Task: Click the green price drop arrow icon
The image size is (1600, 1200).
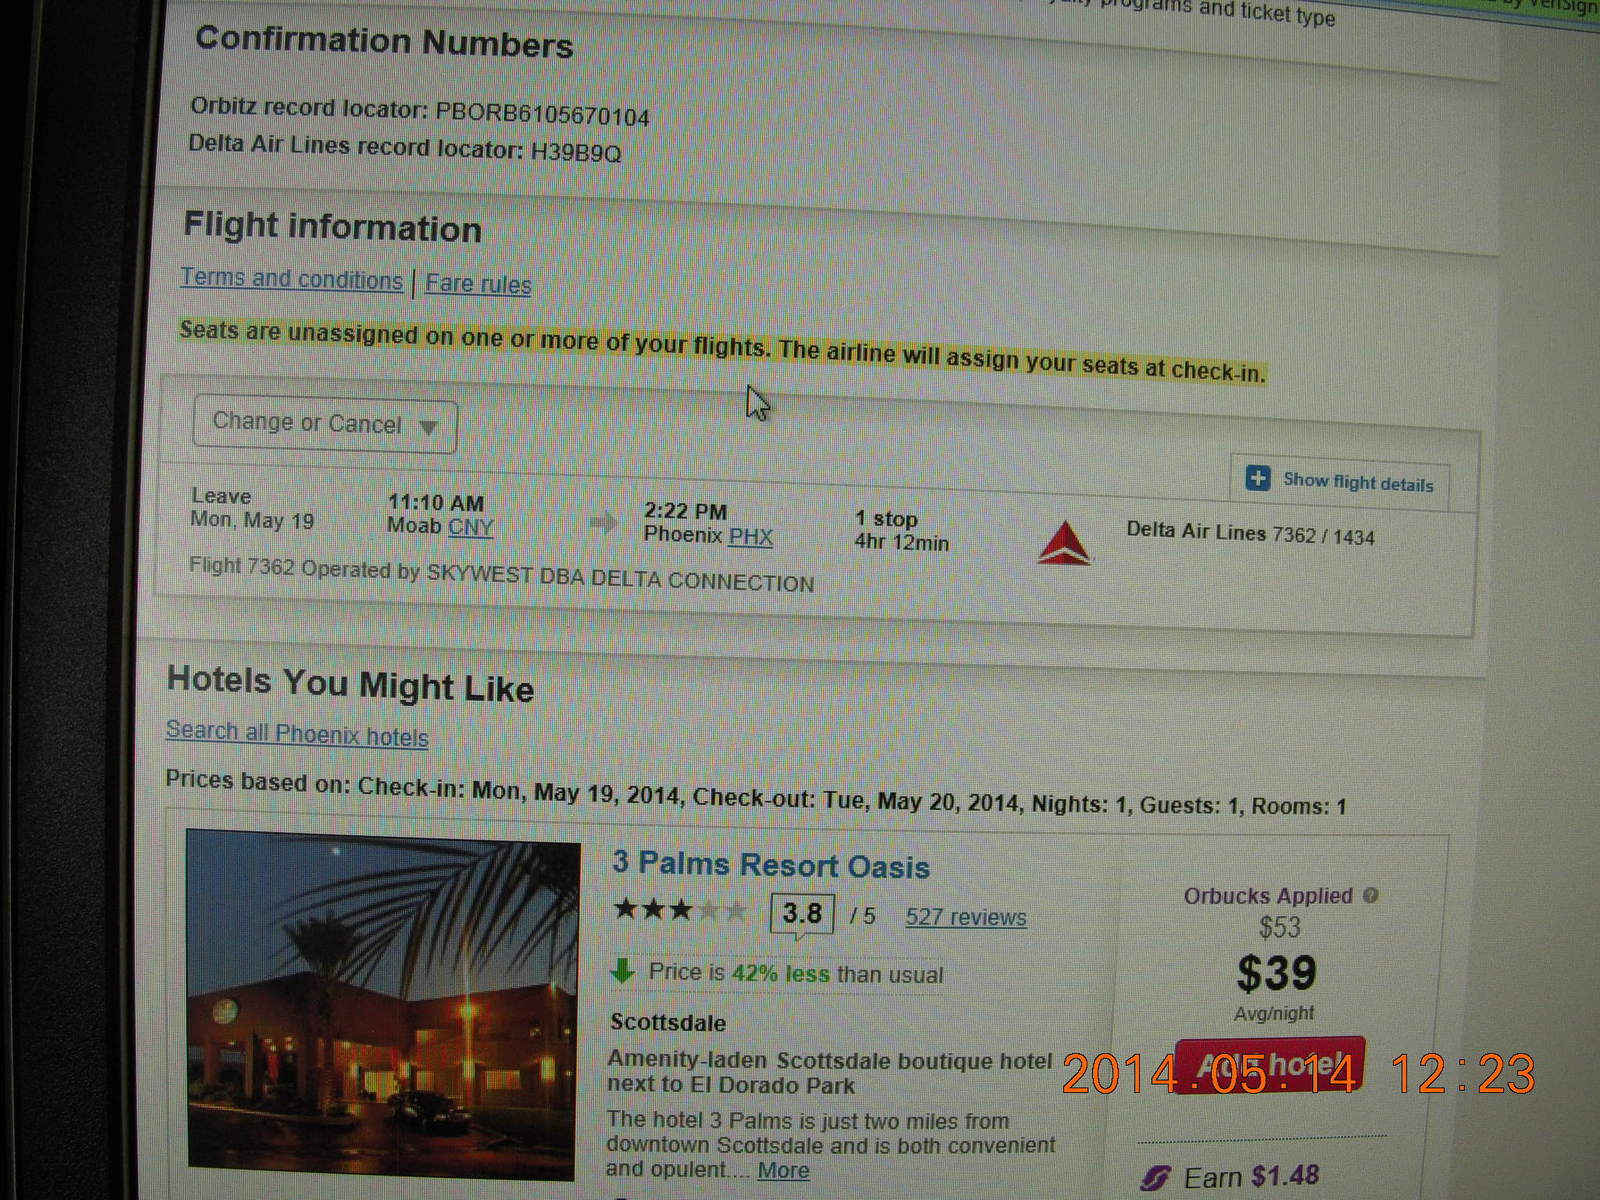Action: click(x=622, y=970)
